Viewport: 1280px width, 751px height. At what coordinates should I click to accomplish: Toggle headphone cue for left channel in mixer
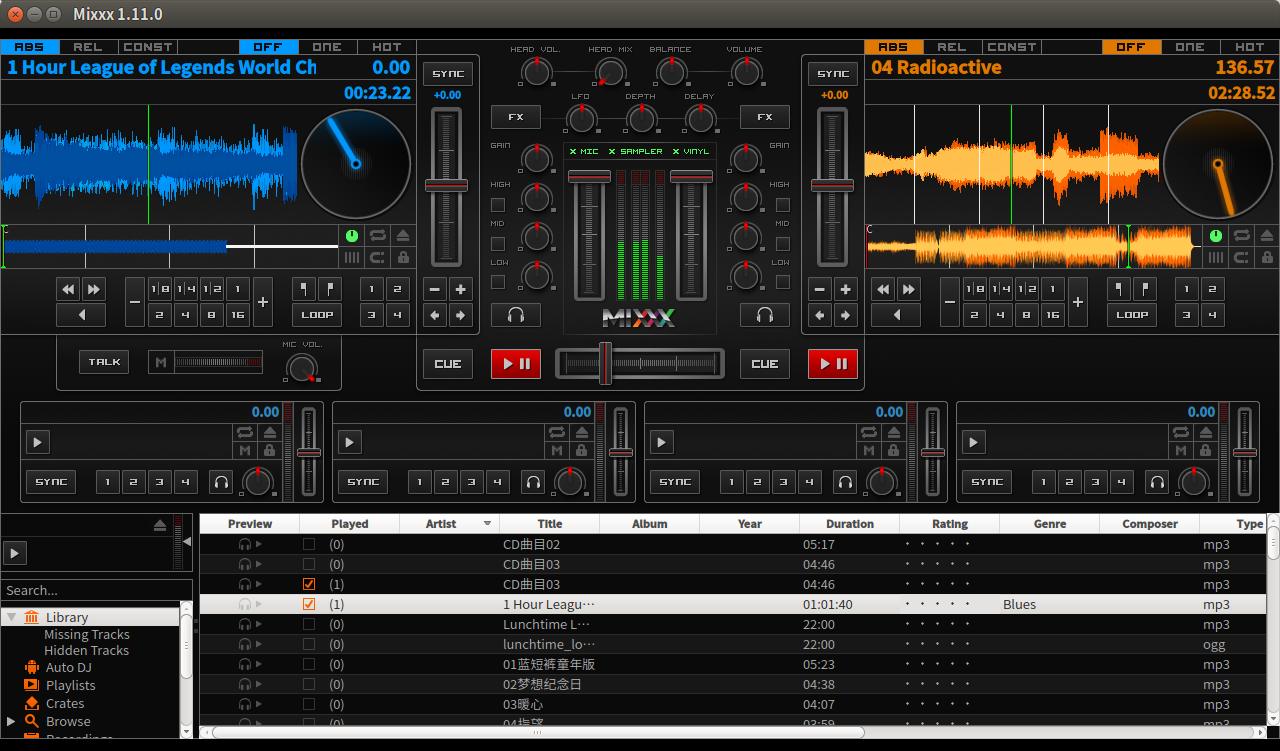coord(516,315)
